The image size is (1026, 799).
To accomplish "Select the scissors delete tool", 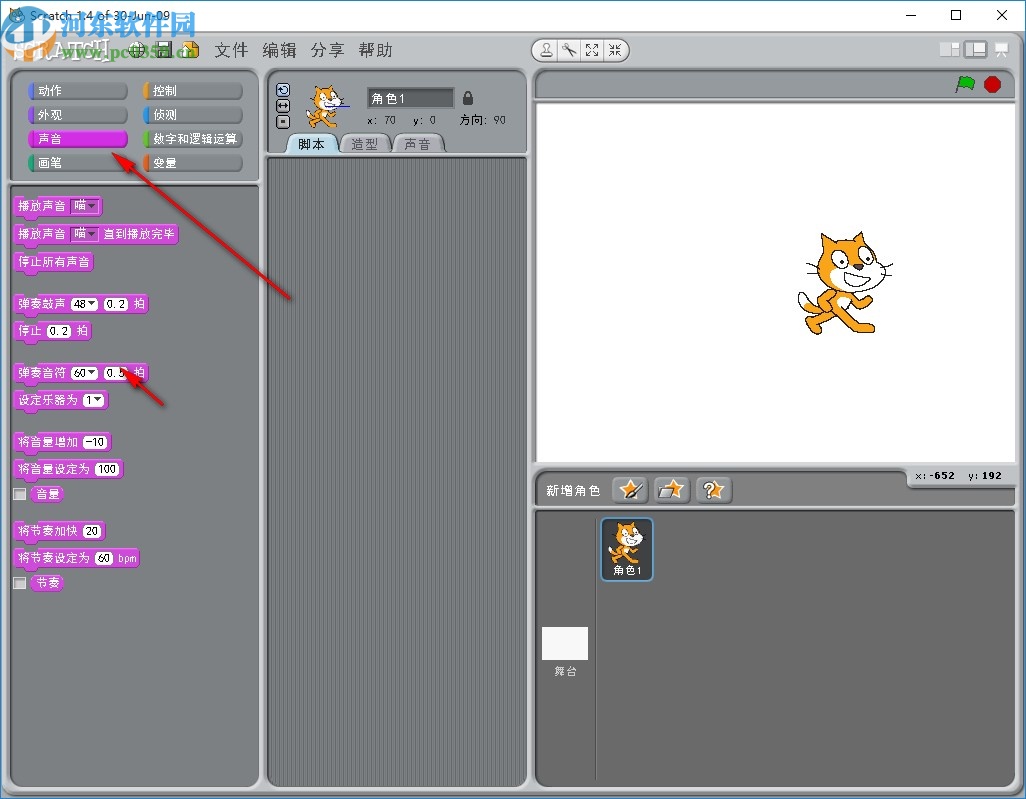I will tap(568, 49).
